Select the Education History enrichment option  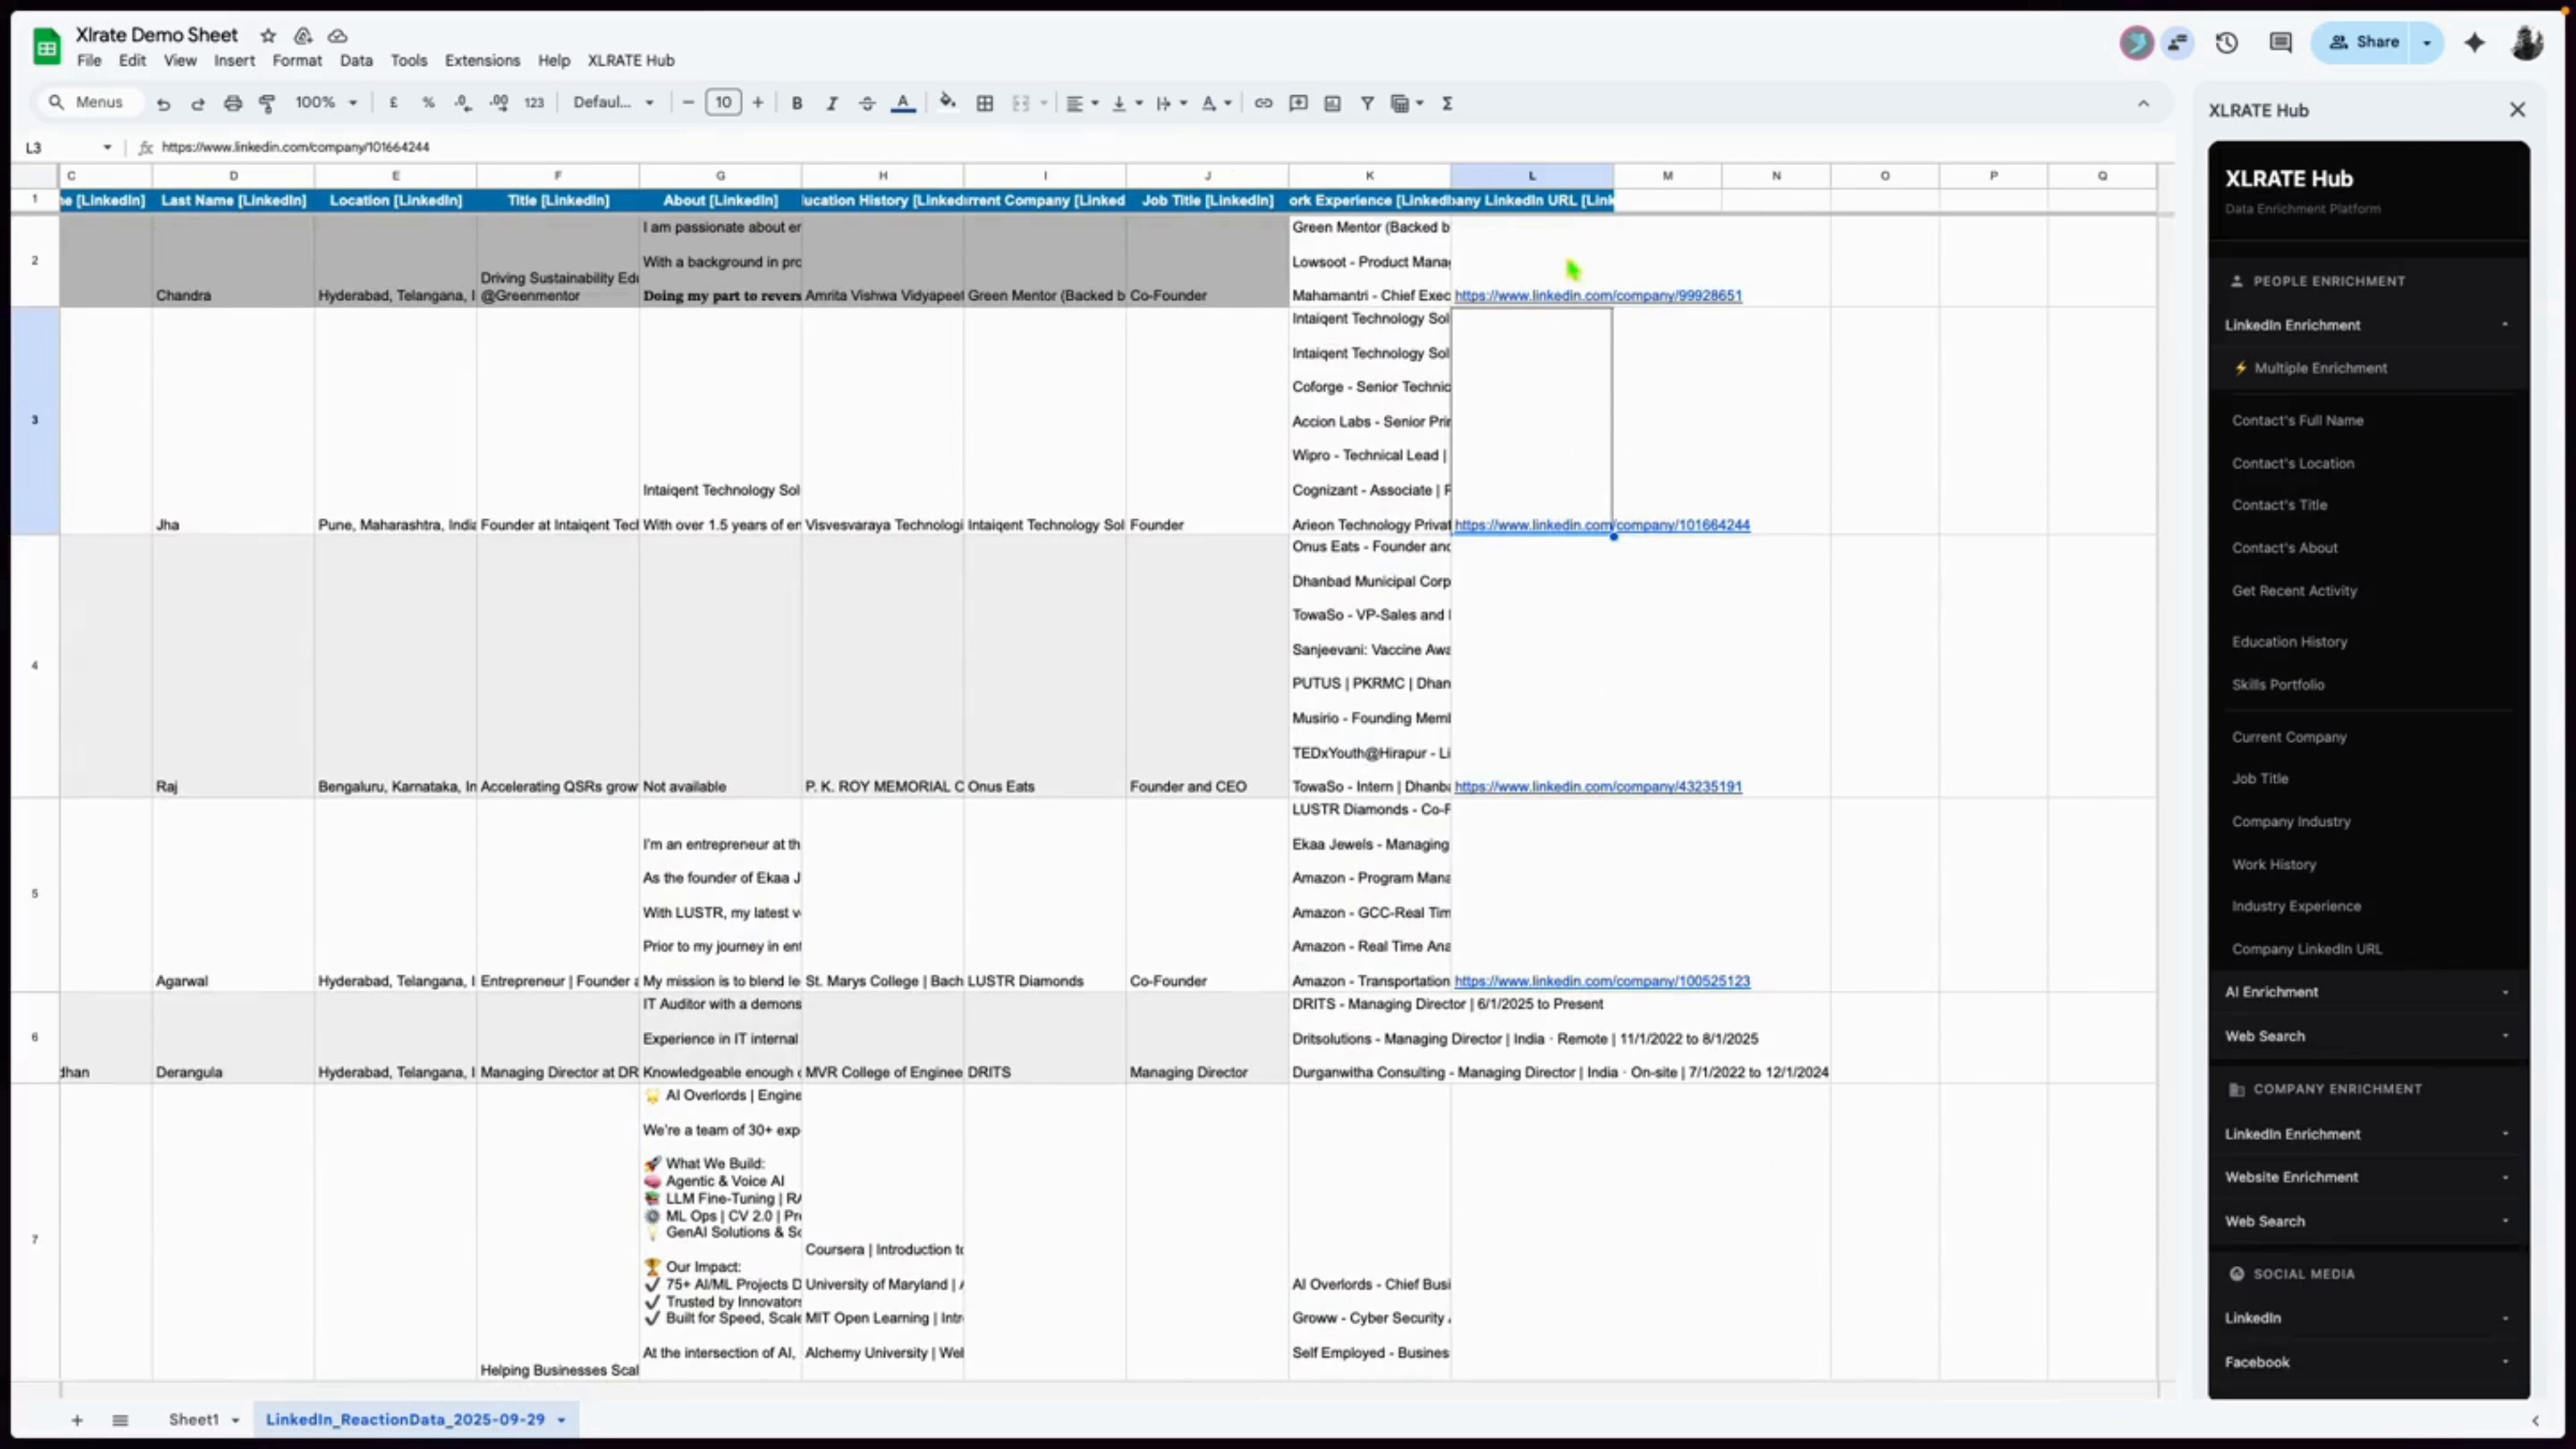tap(2290, 641)
